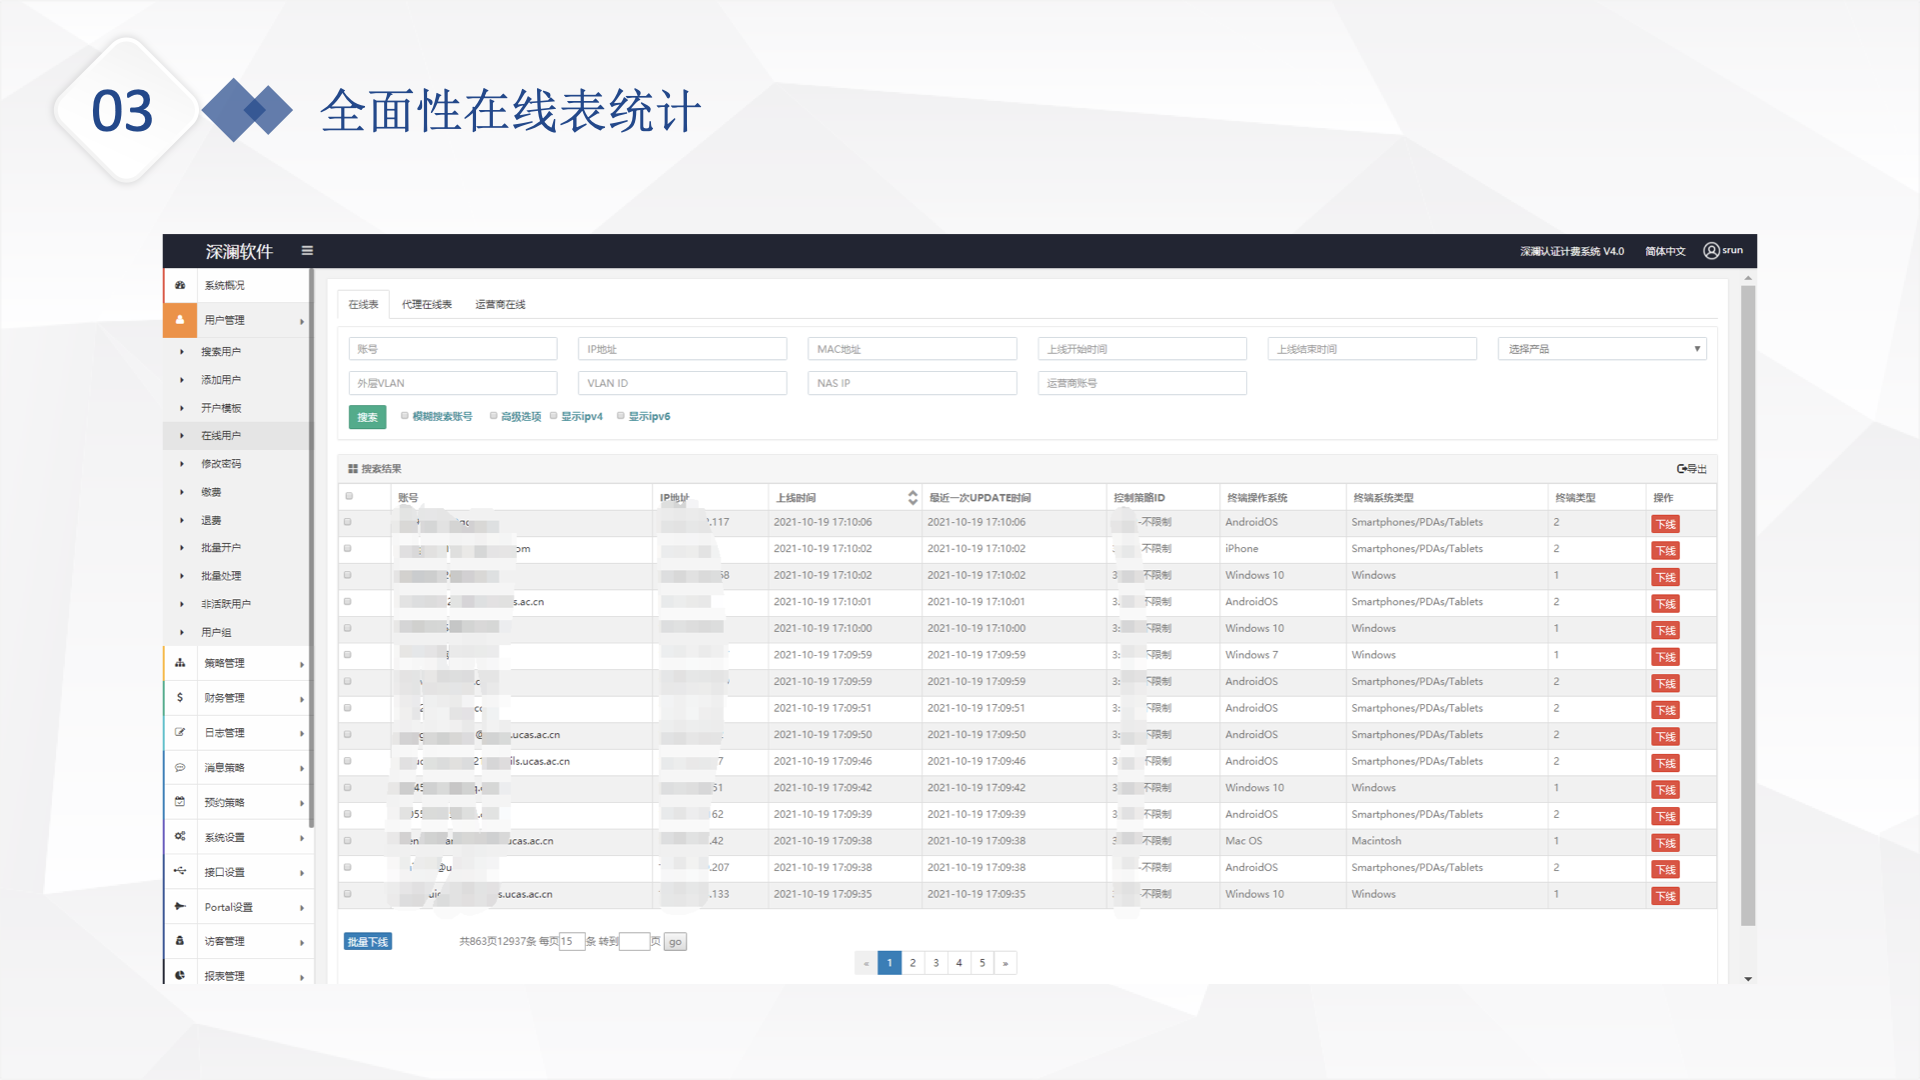Open 批量开户 in sidebar
This screenshot has width=1920, height=1080.
[221, 548]
